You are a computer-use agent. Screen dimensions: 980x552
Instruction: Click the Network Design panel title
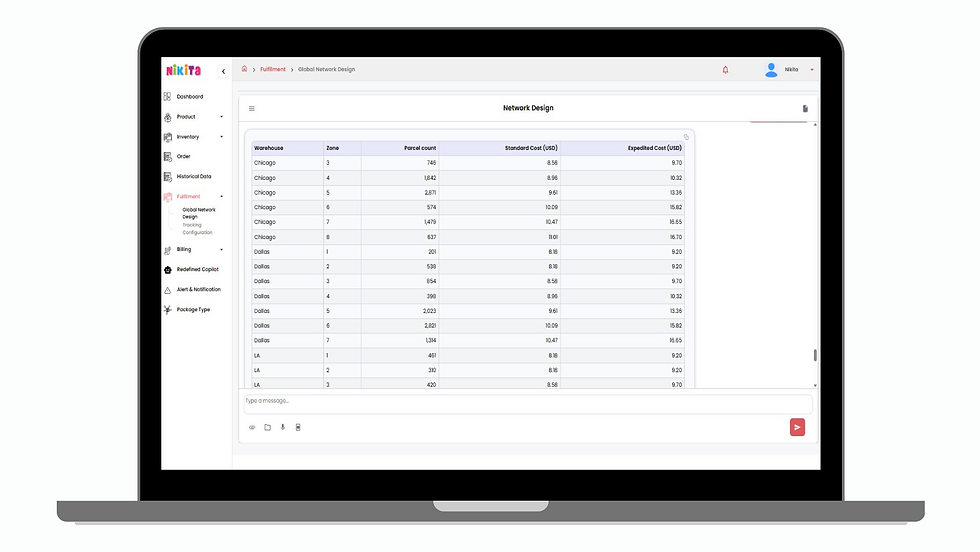[528, 108]
